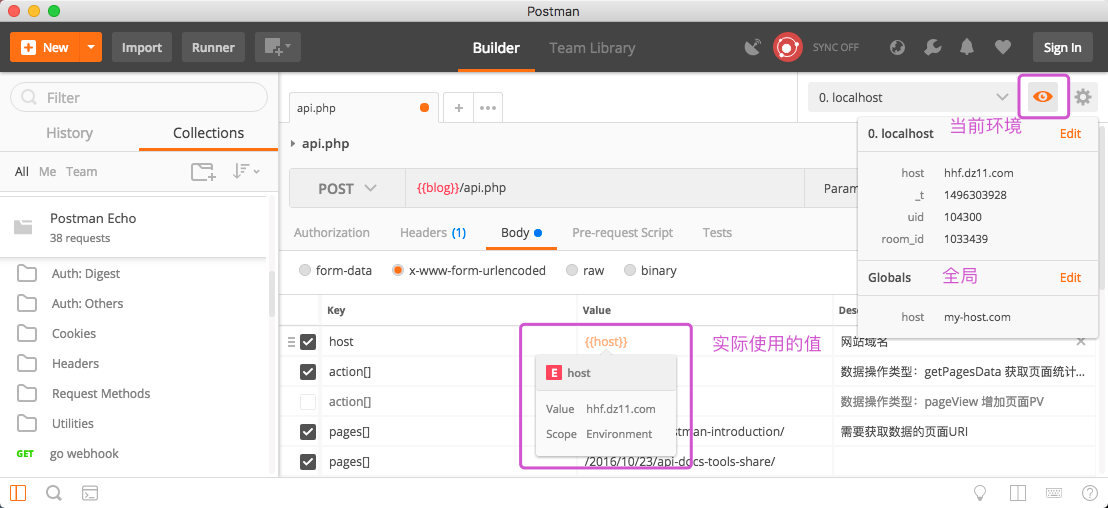Click the Import button
This screenshot has width=1108, height=508.
pos(142,47)
